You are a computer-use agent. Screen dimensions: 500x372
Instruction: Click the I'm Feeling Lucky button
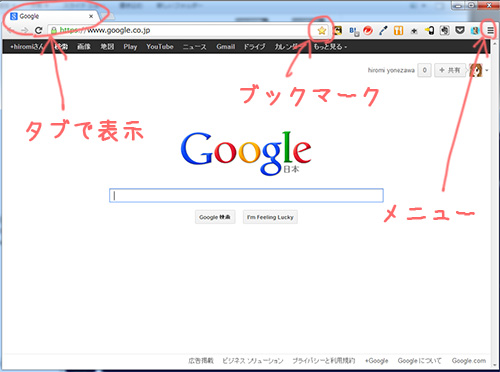tap(270, 217)
